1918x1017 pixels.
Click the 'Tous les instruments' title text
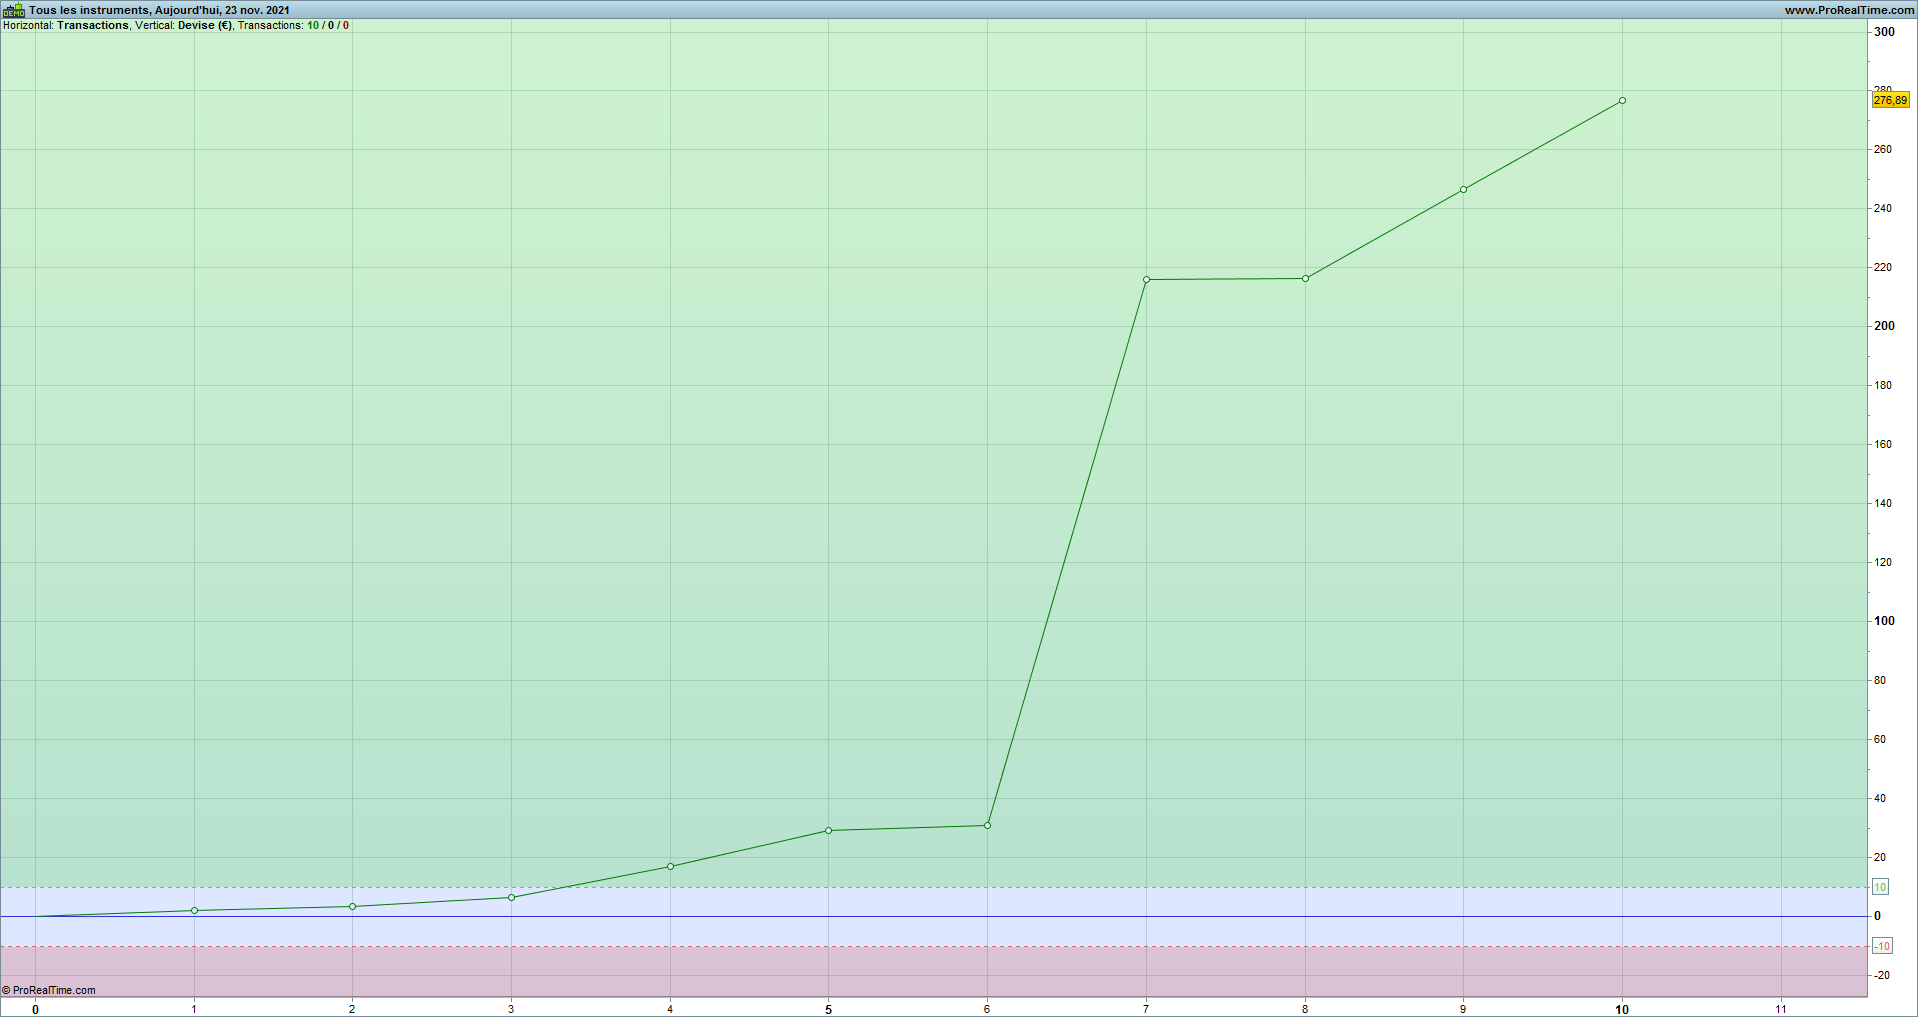click(x=89, y=10)
